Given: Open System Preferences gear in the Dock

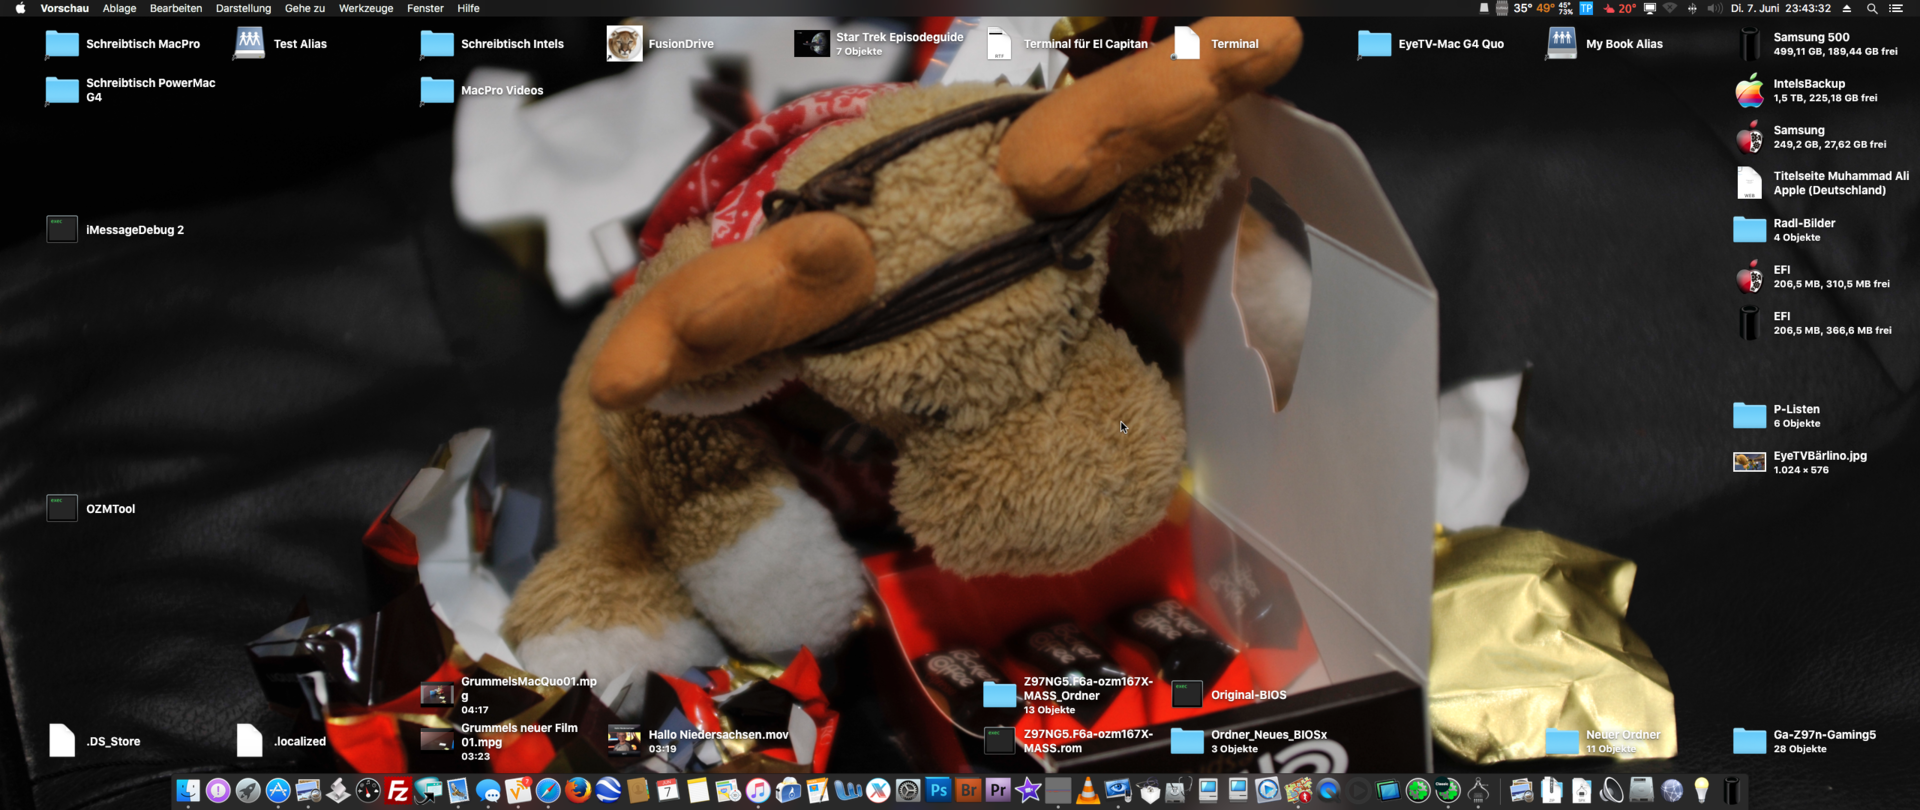Looking at the screenshot, I should [908, 791].
